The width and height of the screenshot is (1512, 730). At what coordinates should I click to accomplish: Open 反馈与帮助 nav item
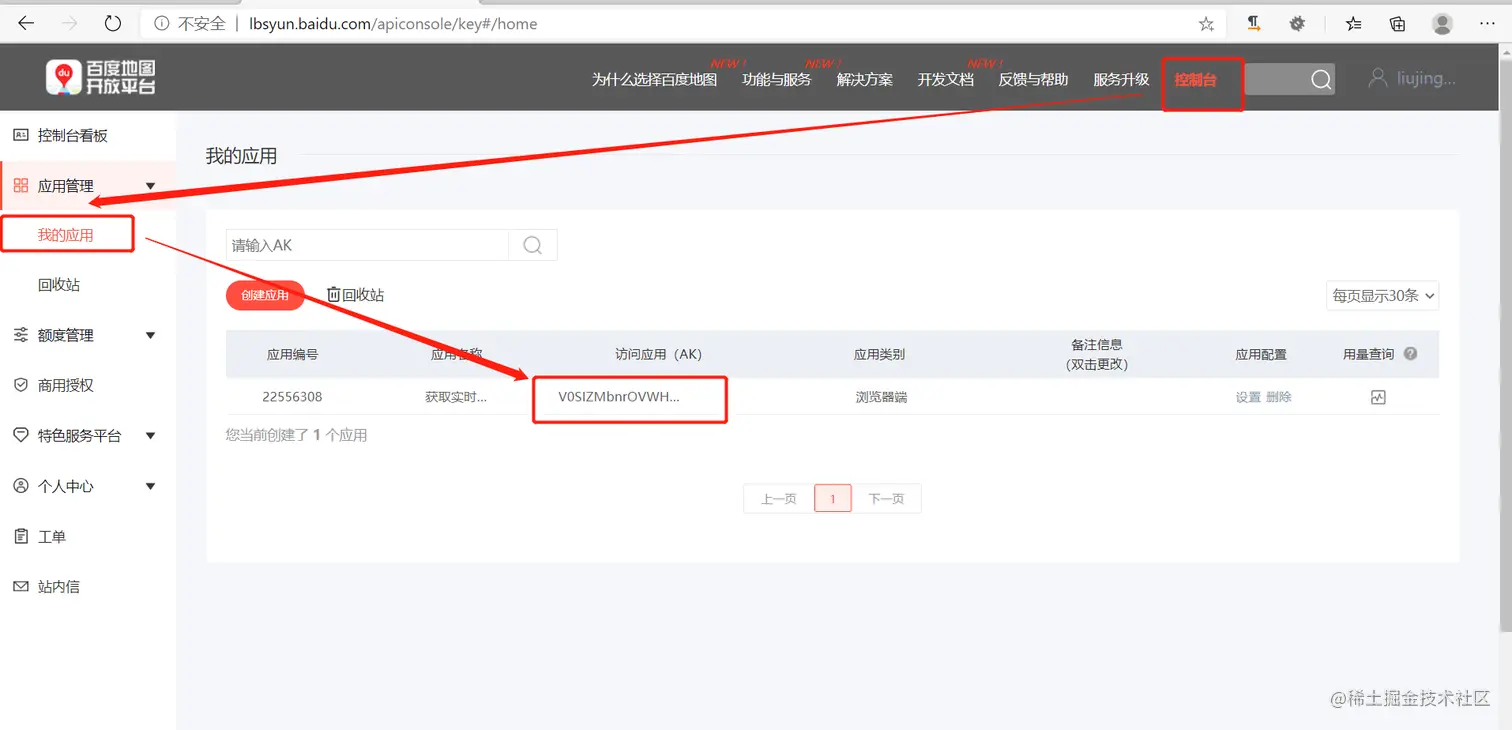[x=1033, y=79]
